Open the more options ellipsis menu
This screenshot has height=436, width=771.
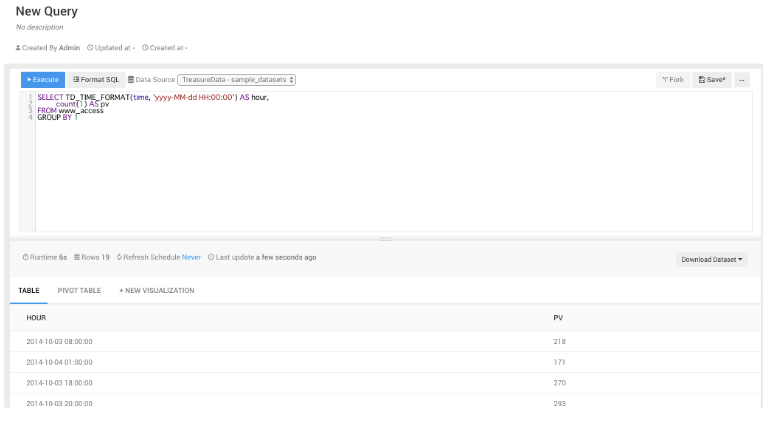click(742, 79)
